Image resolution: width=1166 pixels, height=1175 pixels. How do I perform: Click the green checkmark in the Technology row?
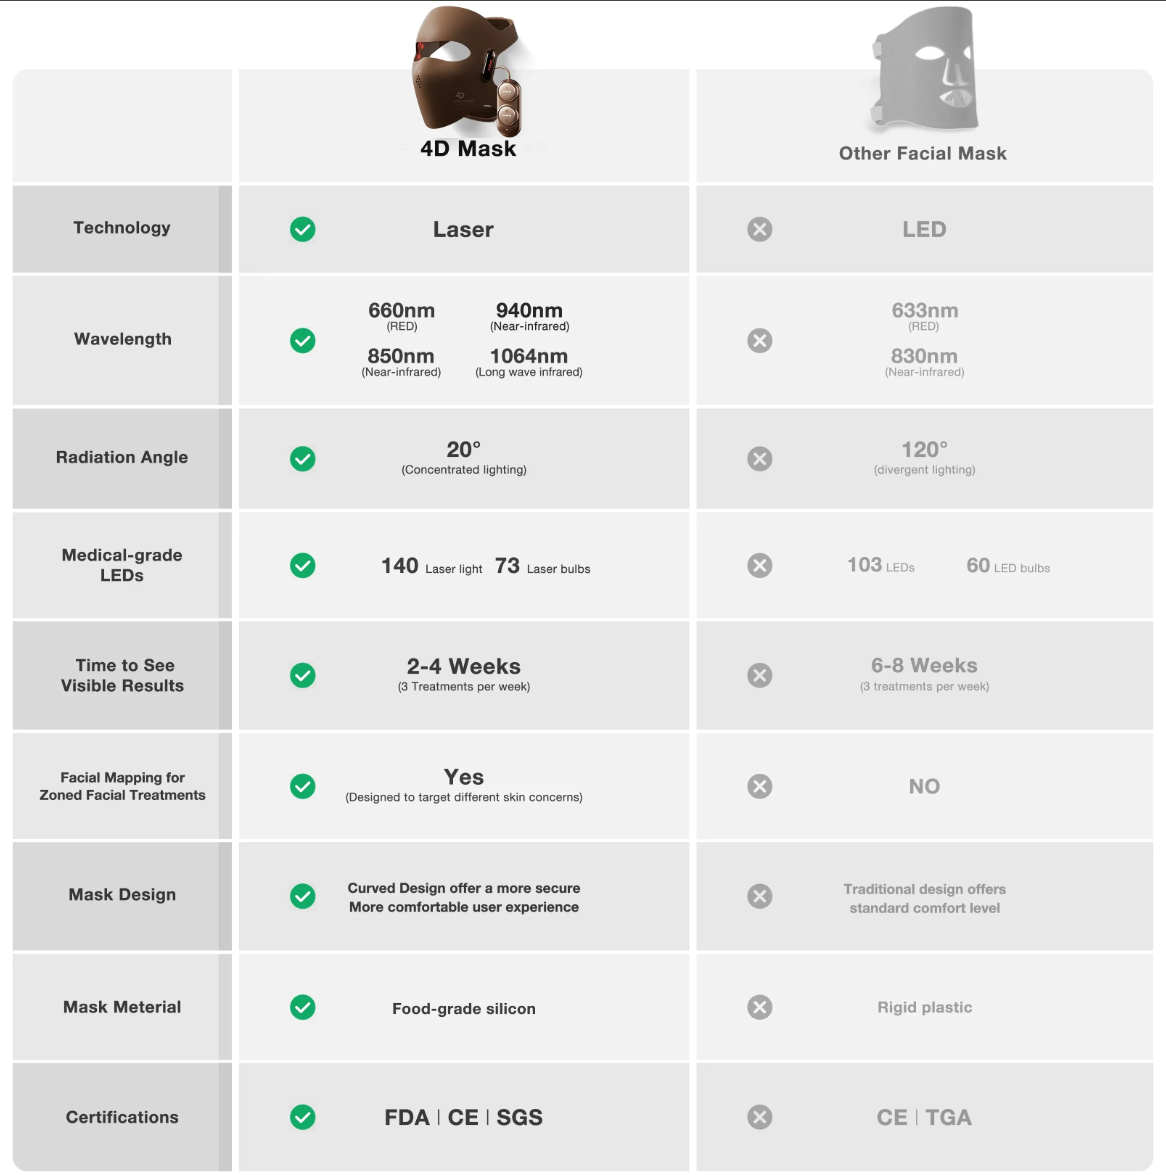click(303, 230)
